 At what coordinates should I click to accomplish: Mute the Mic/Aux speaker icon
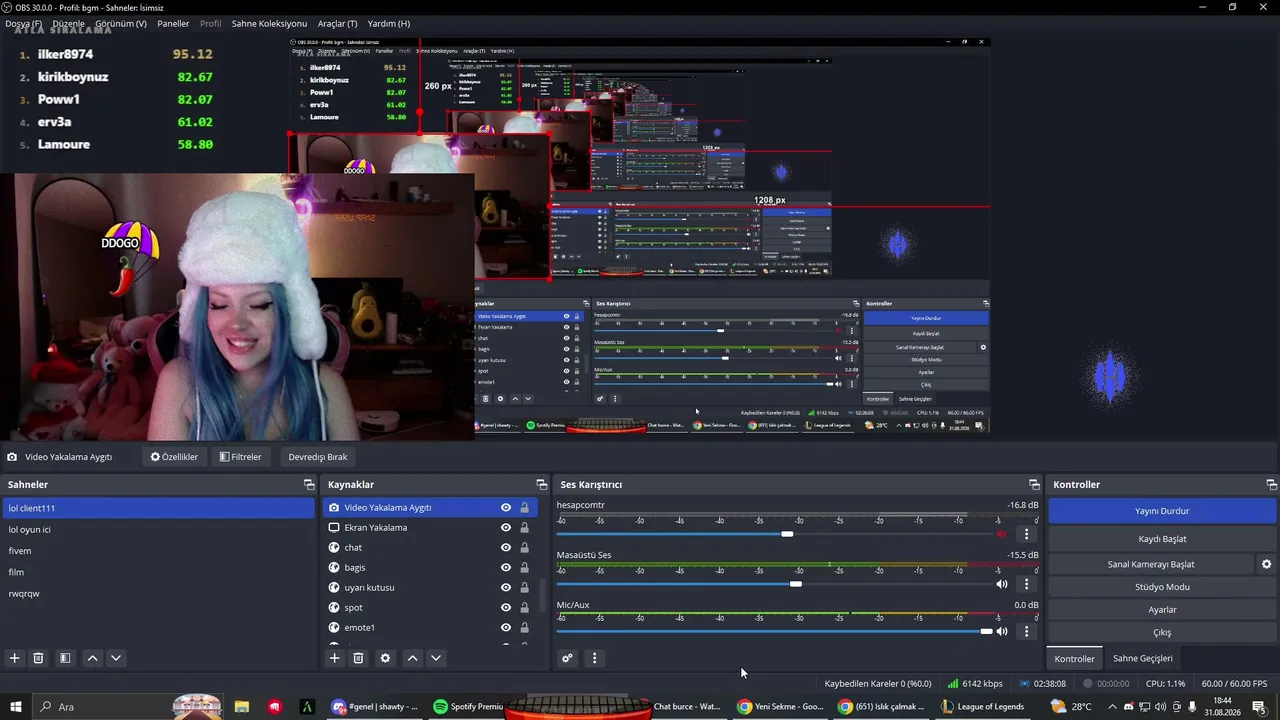pos(1002,632)
